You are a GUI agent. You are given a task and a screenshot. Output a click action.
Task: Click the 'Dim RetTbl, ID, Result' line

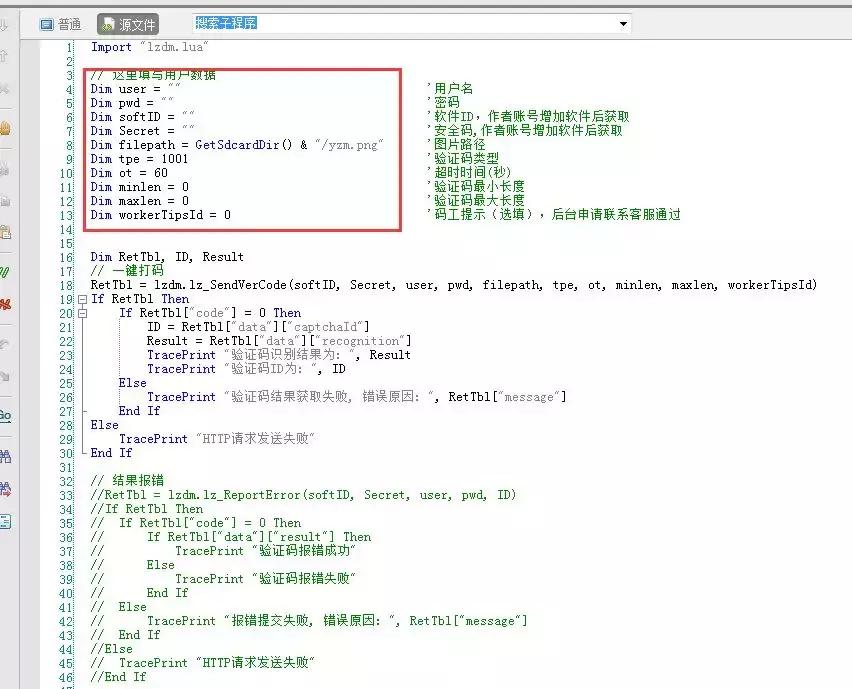167,257
